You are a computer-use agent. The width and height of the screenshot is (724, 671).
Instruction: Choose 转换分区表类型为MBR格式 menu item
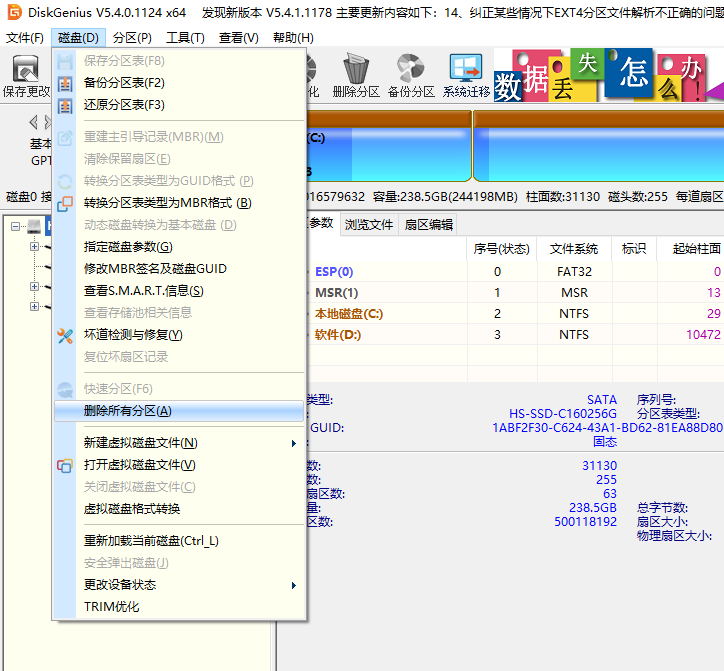point(167,203)
